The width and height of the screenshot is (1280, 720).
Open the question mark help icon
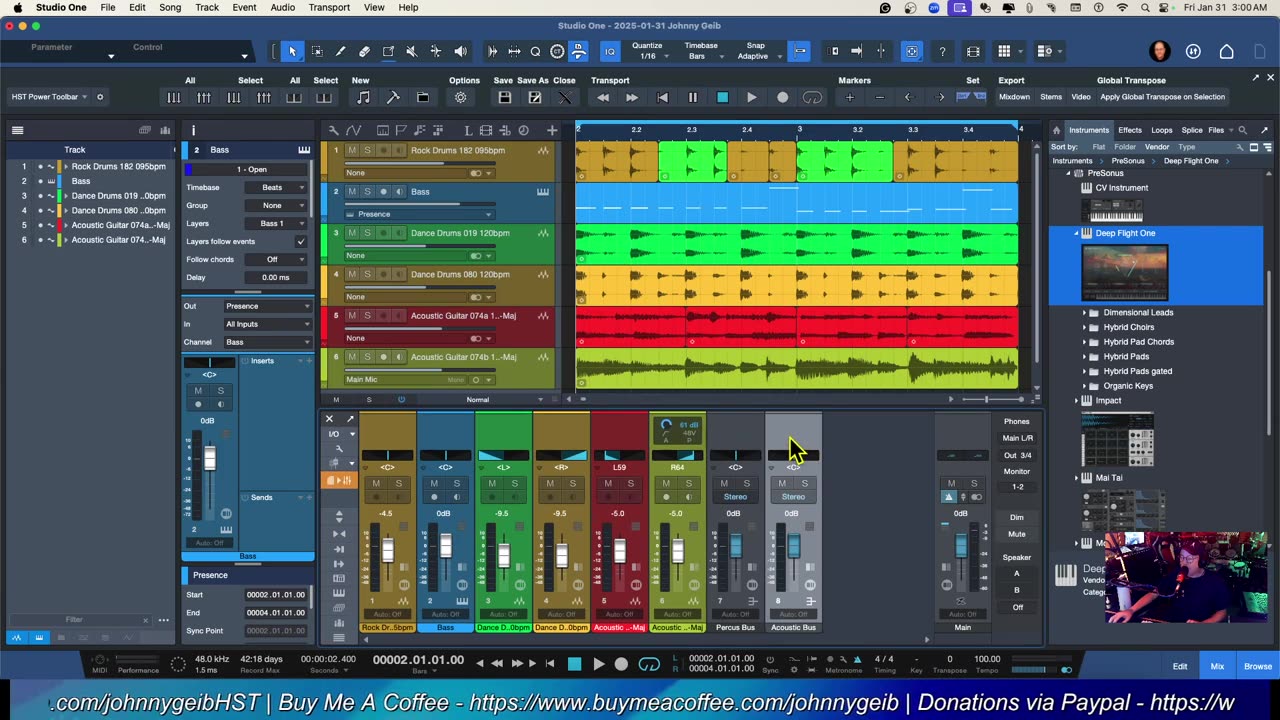[942, 52]
